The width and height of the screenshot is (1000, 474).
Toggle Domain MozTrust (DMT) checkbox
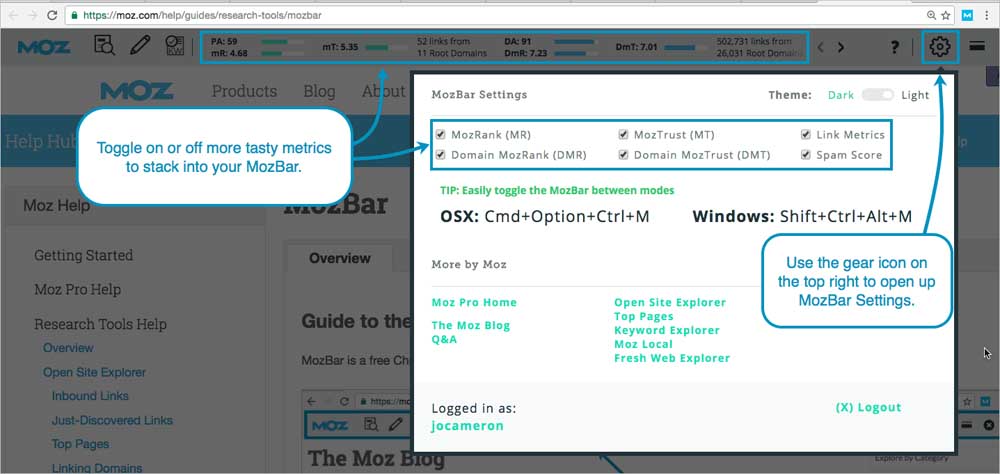click(x=623, y=154)
